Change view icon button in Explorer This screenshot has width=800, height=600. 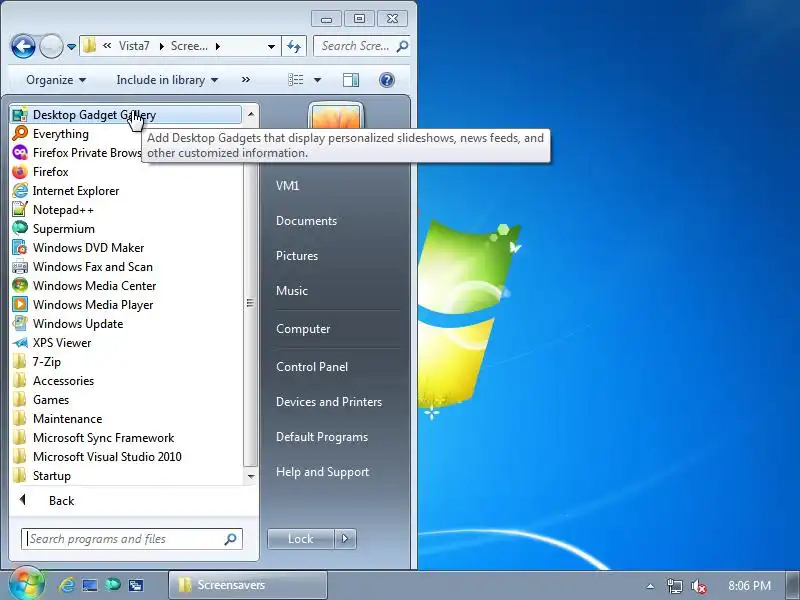coord(296,80)
